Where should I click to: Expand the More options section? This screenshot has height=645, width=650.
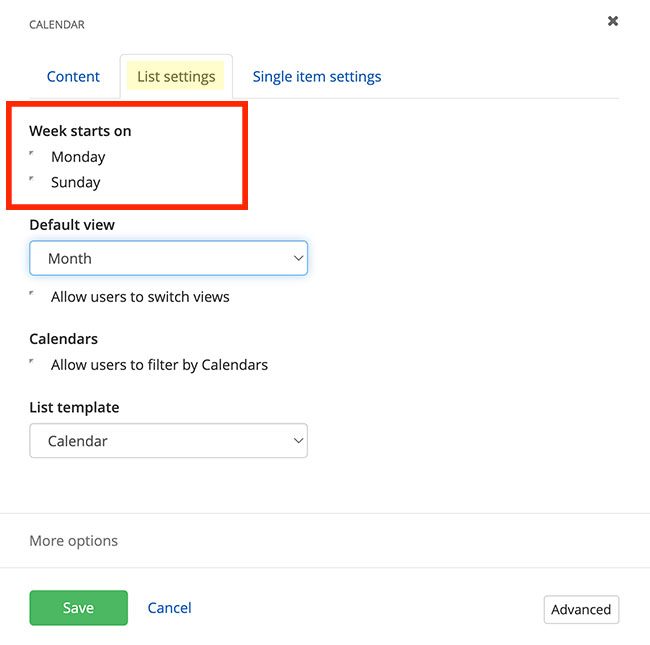click(x=74, y=541)
